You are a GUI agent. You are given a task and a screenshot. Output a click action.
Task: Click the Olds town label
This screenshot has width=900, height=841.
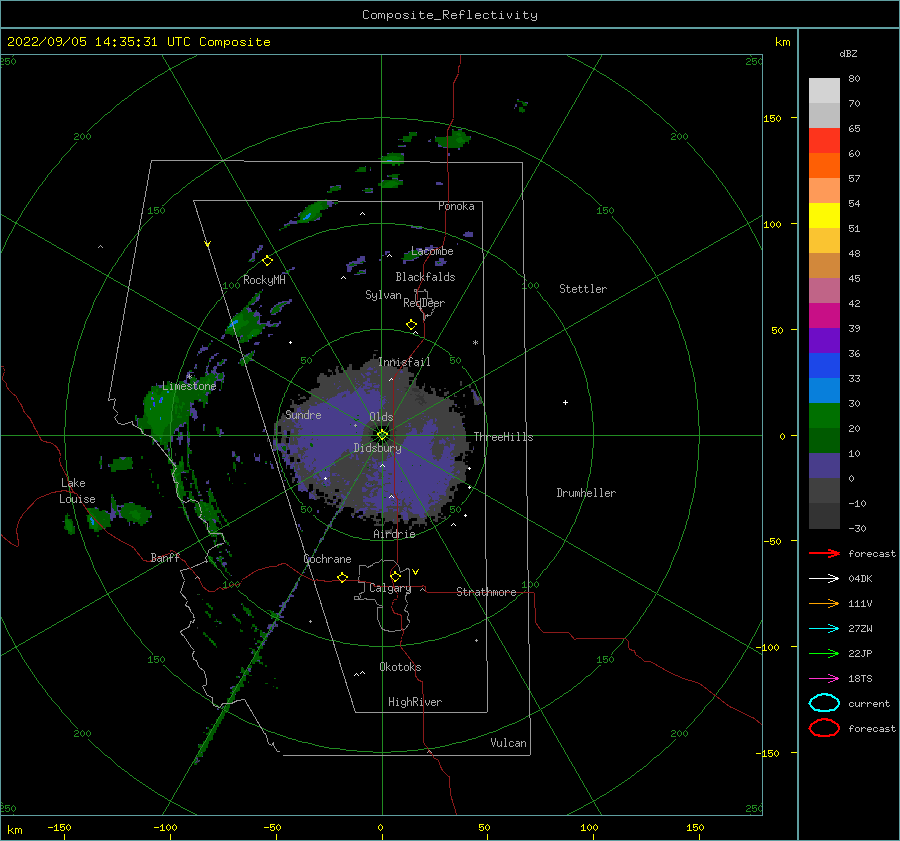tap(381, 417)
